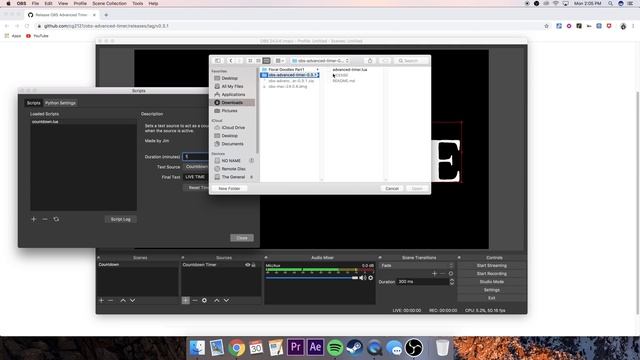Screen dimensions: 640x360
Task: Open Mic/Aux settings with the mixer gear icon
Action: coord(371,278)
